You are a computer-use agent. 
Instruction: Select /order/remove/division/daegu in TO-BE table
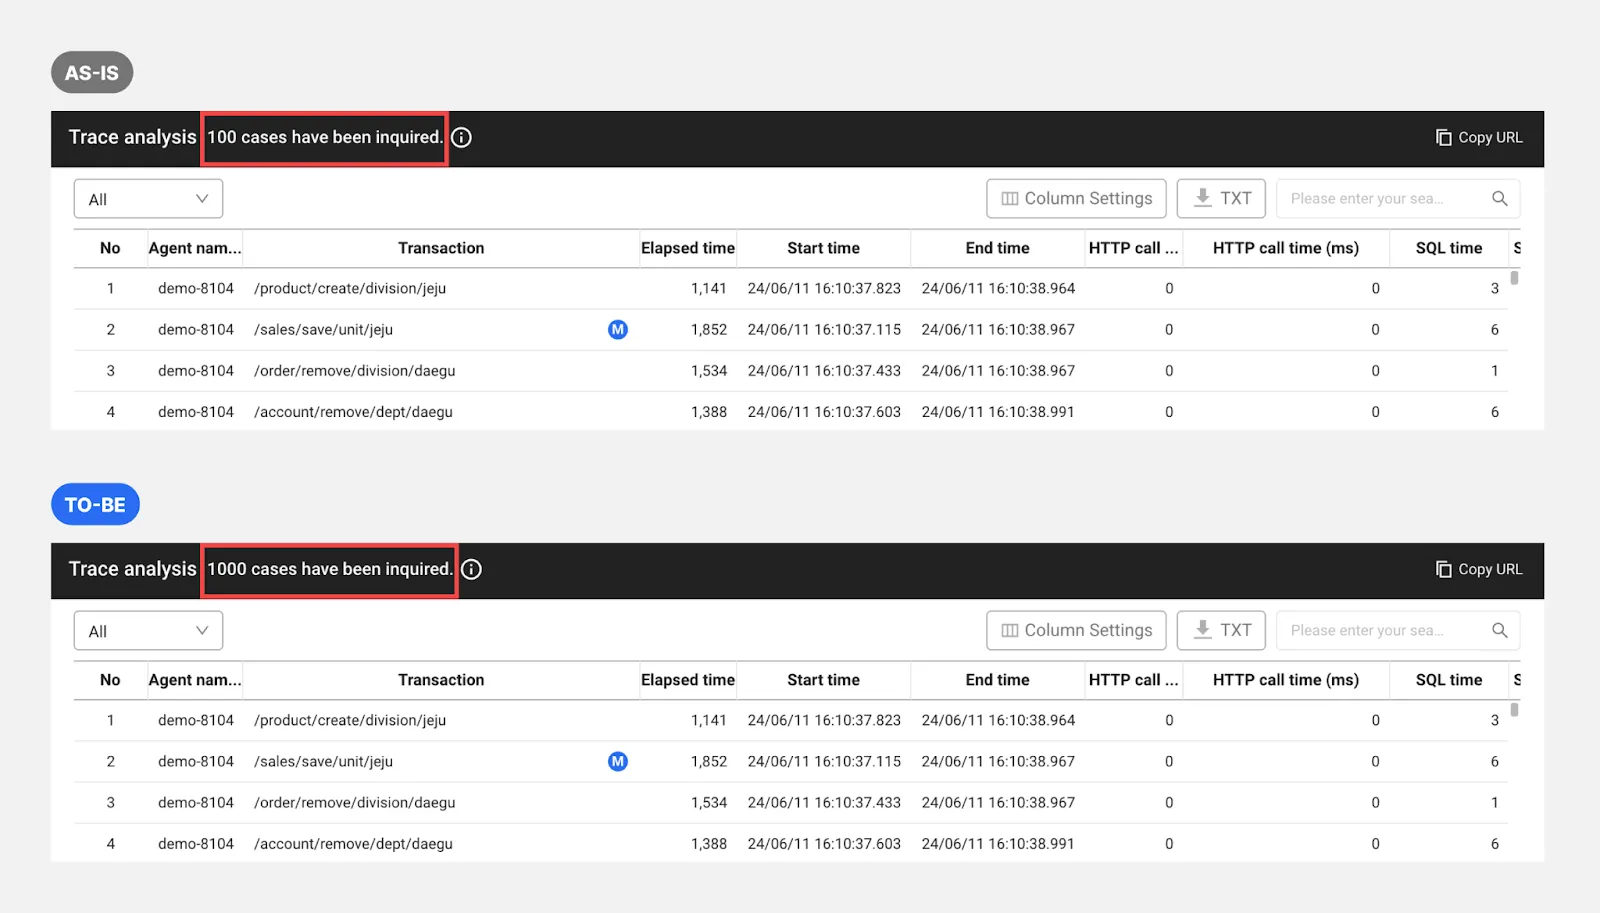[x=354, y=803]
